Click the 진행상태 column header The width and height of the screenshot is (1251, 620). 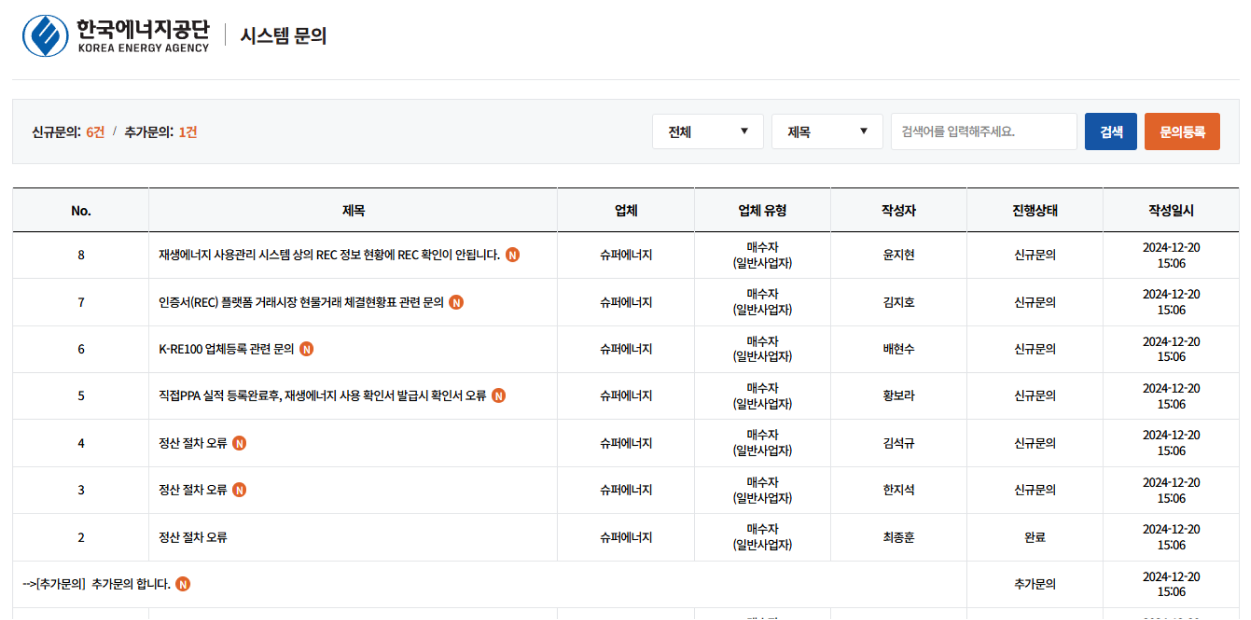(1034, 211)
